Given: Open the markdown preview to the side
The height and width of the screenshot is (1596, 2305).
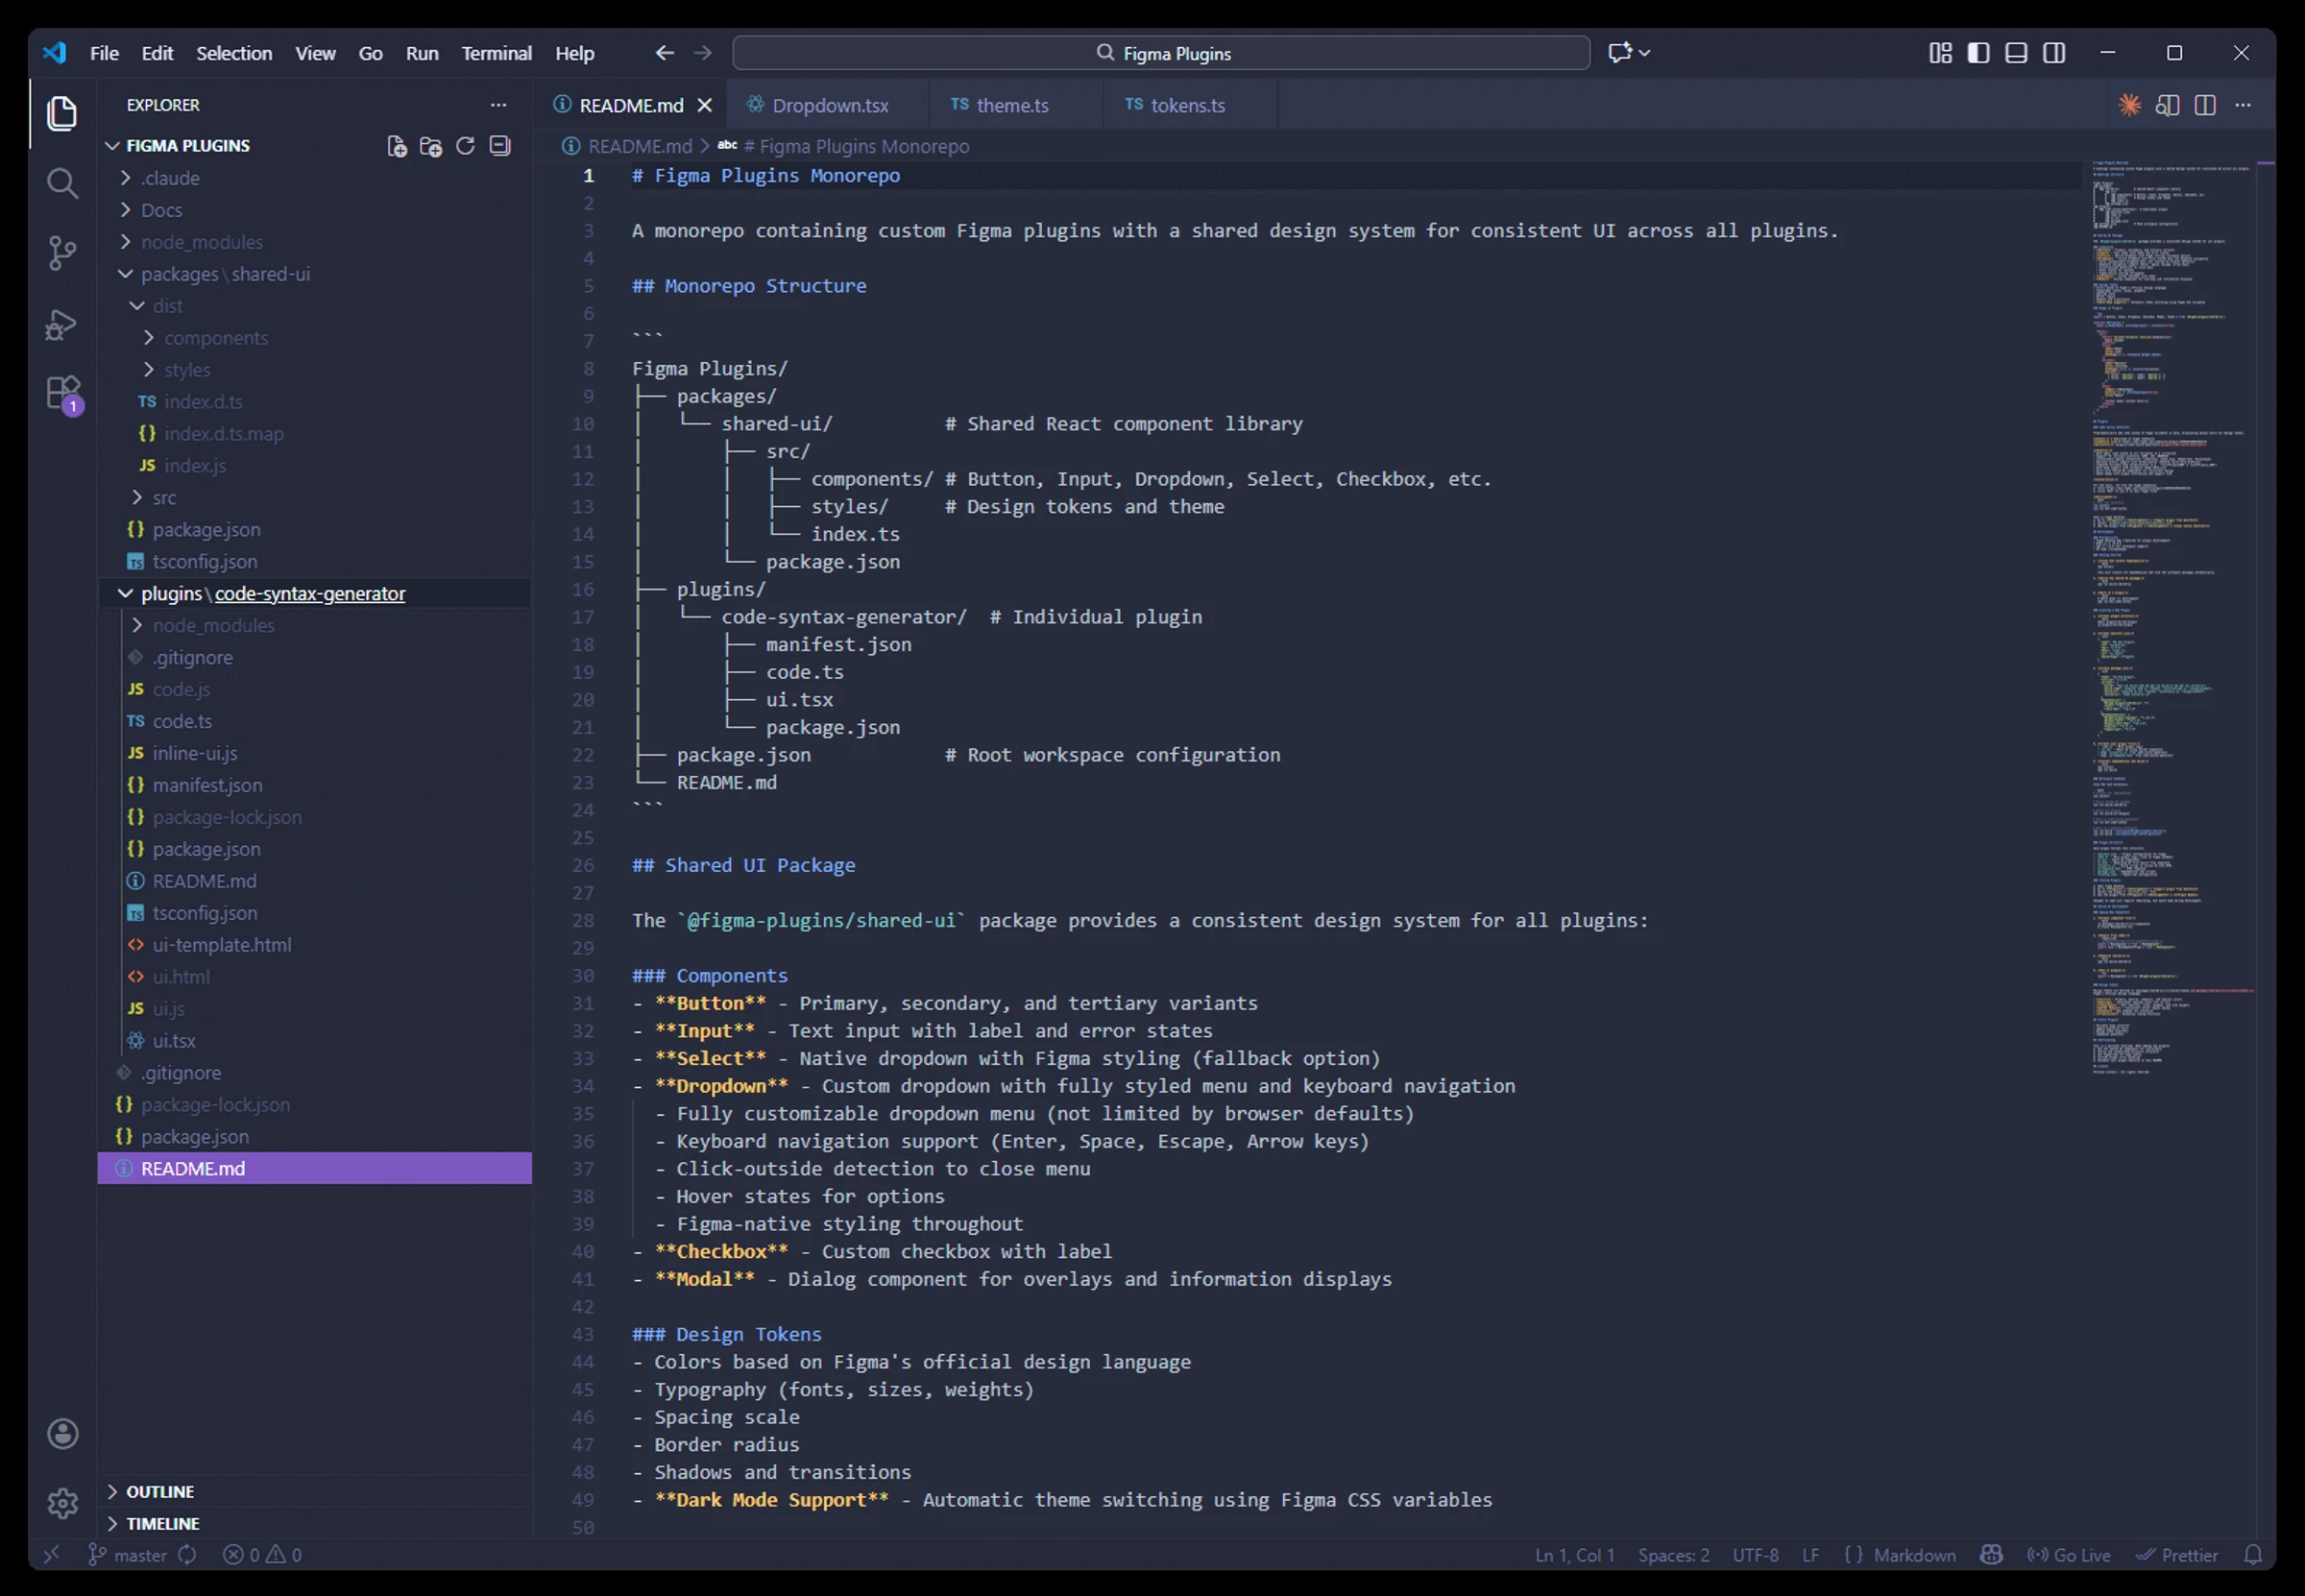Looking at the screenshot, I should [2167, 105].
